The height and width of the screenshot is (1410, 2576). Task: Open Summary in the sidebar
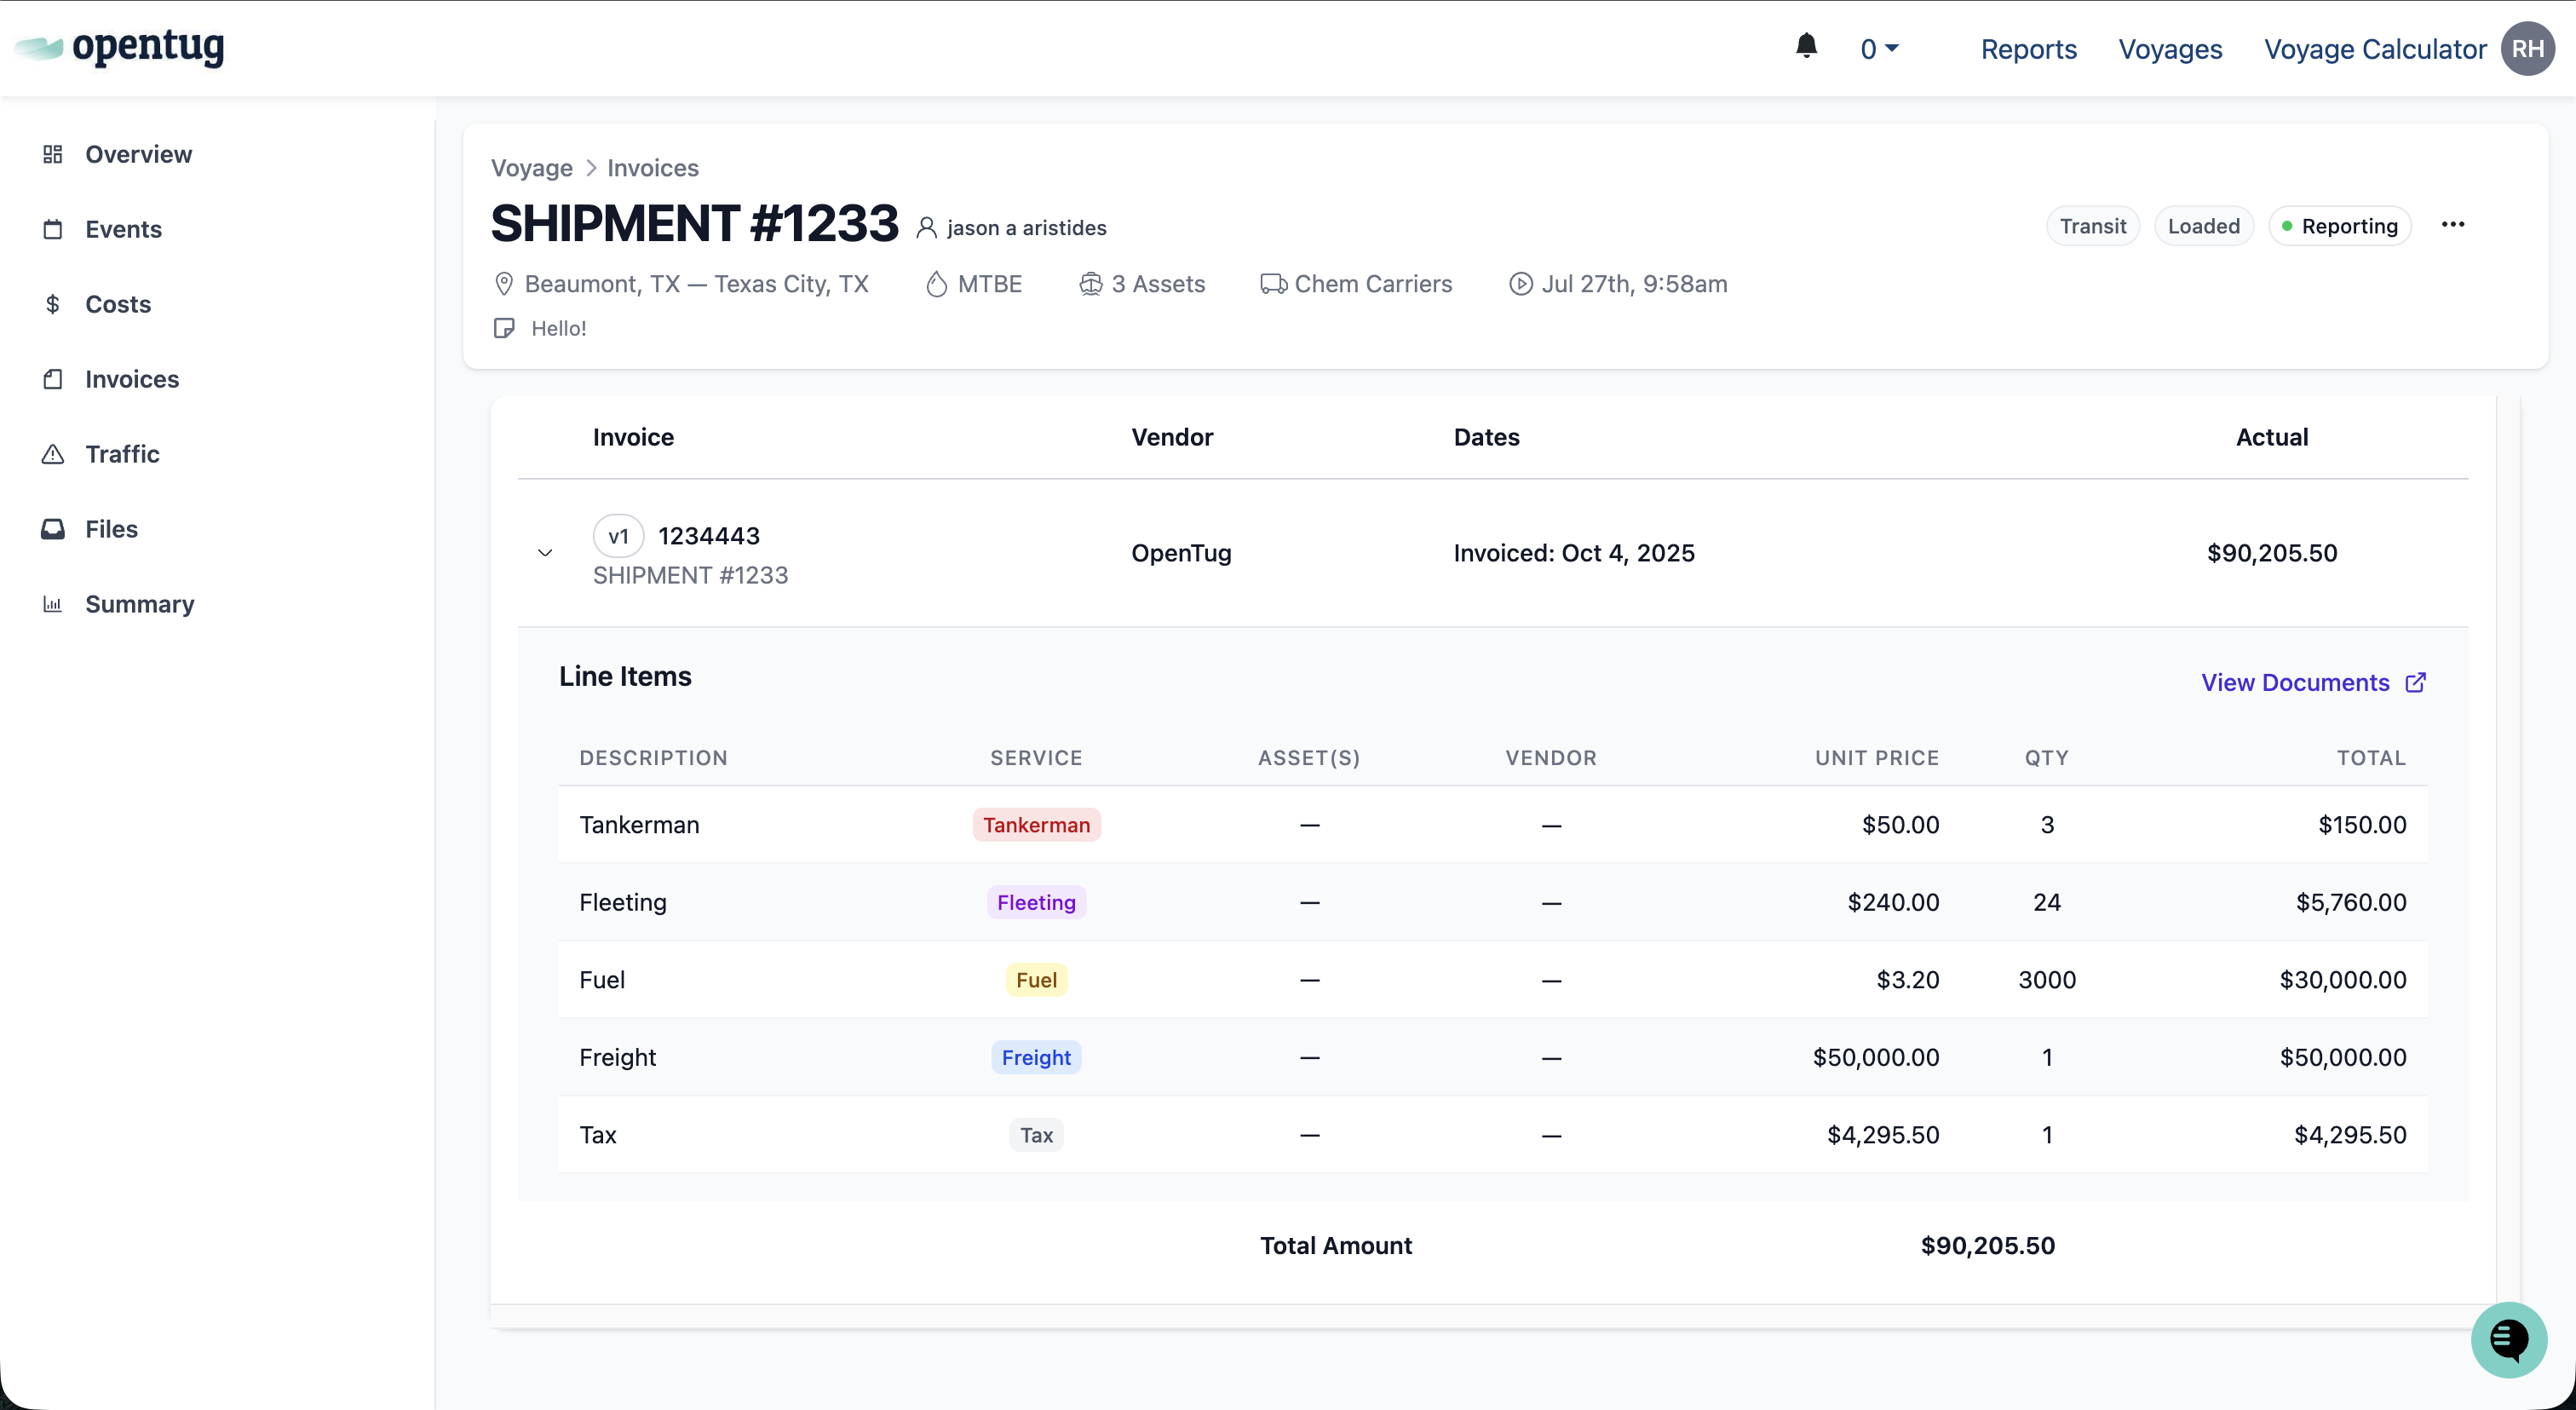point(139,604)
